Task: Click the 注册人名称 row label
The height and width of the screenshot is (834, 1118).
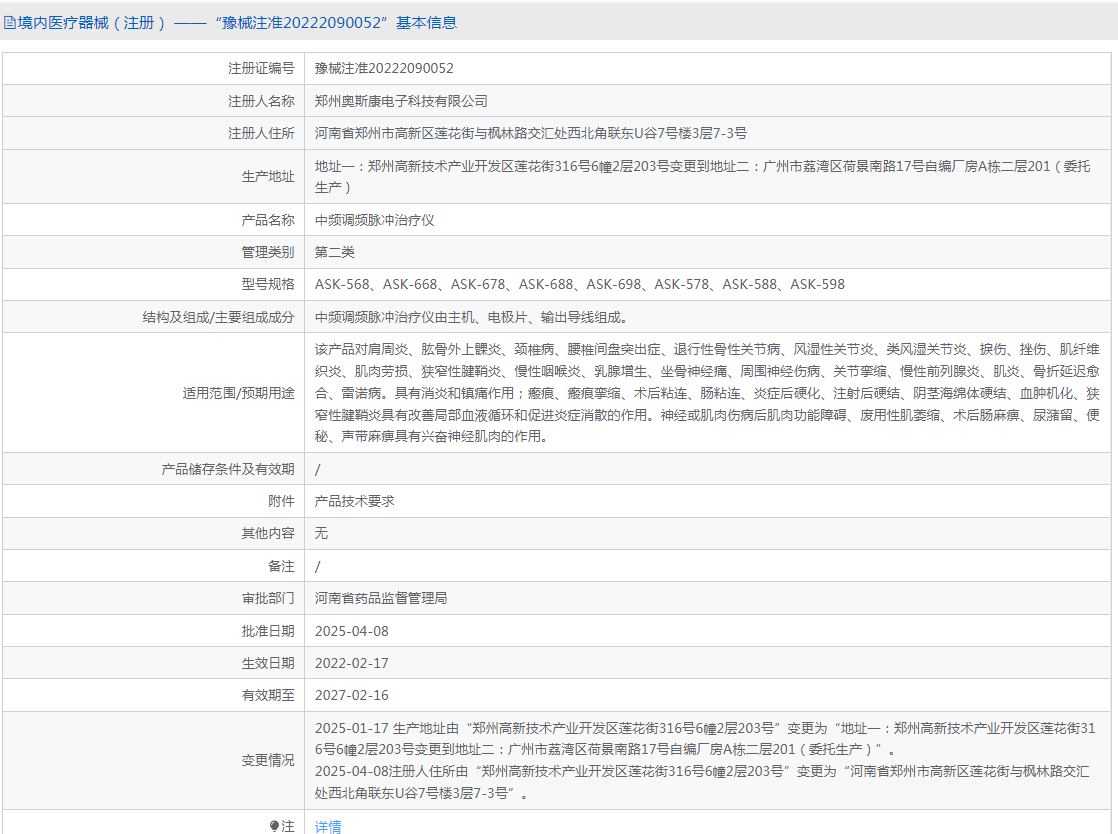Action: (x=261, y=101)
